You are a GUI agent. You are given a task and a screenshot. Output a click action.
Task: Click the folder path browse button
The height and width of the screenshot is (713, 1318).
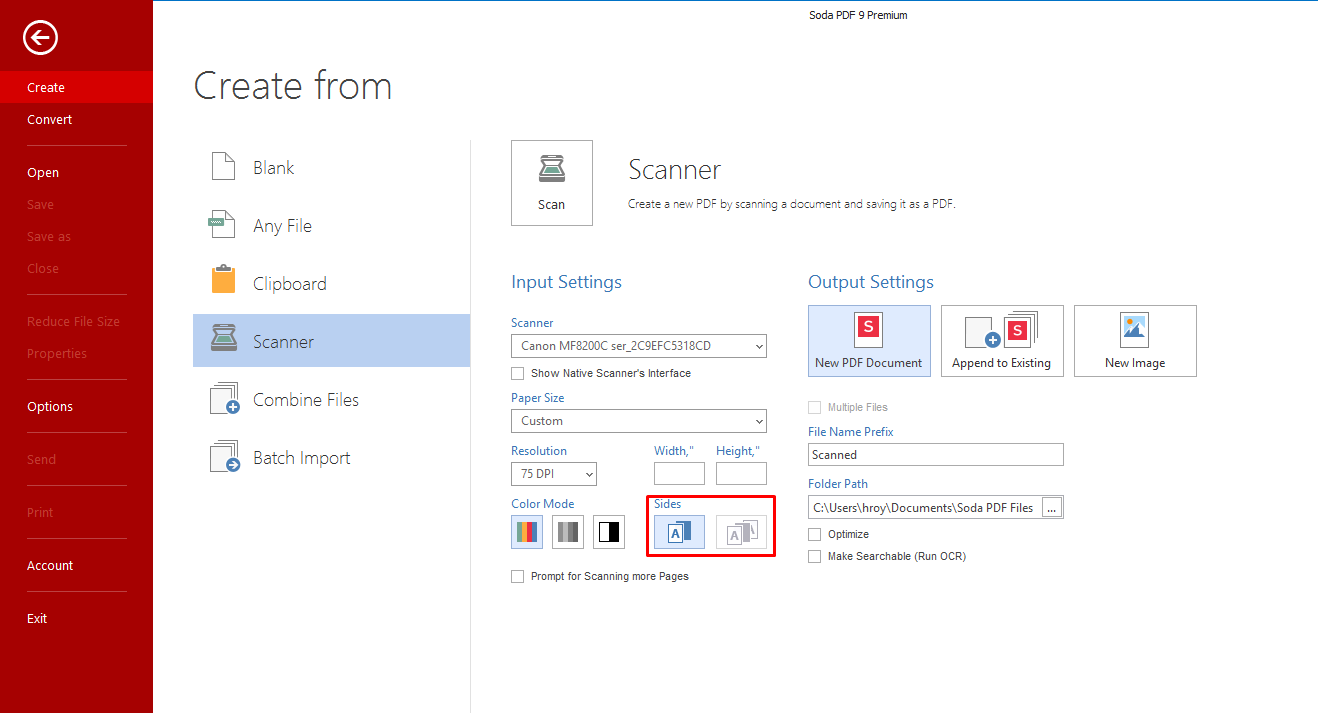point(1051,508)
